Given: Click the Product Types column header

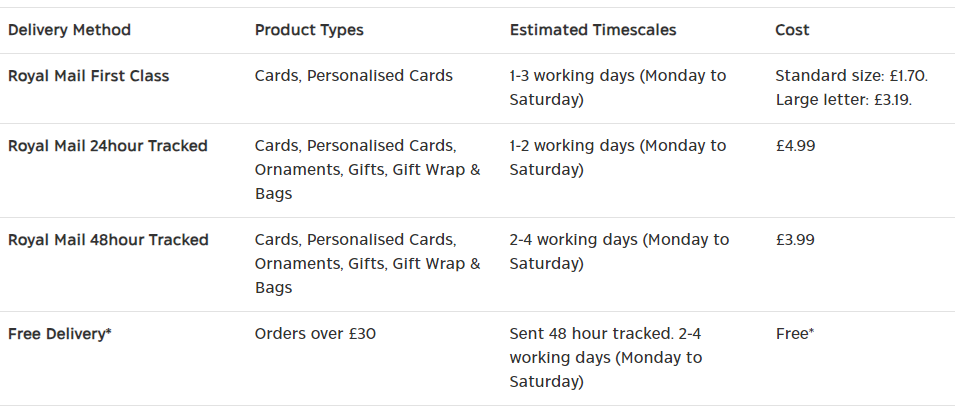Looking at the screenshot, I should [309, 30].
